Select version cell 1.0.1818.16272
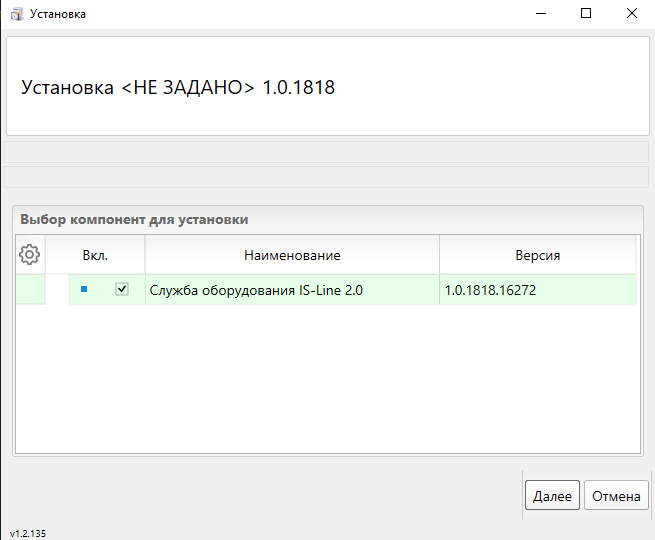 point(538,290)
